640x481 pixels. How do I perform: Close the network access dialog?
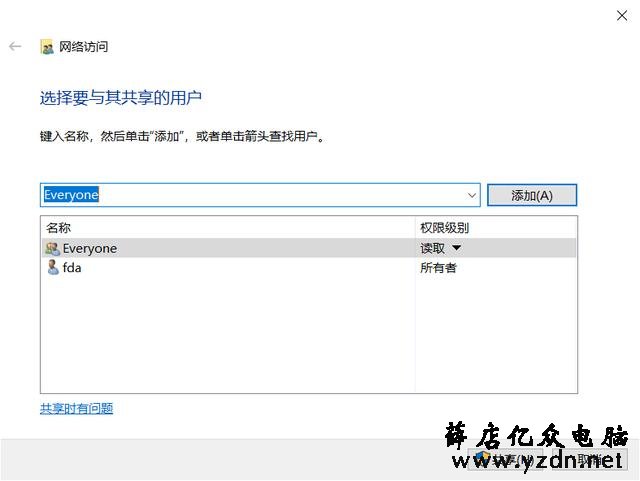(x=622, y=16)
